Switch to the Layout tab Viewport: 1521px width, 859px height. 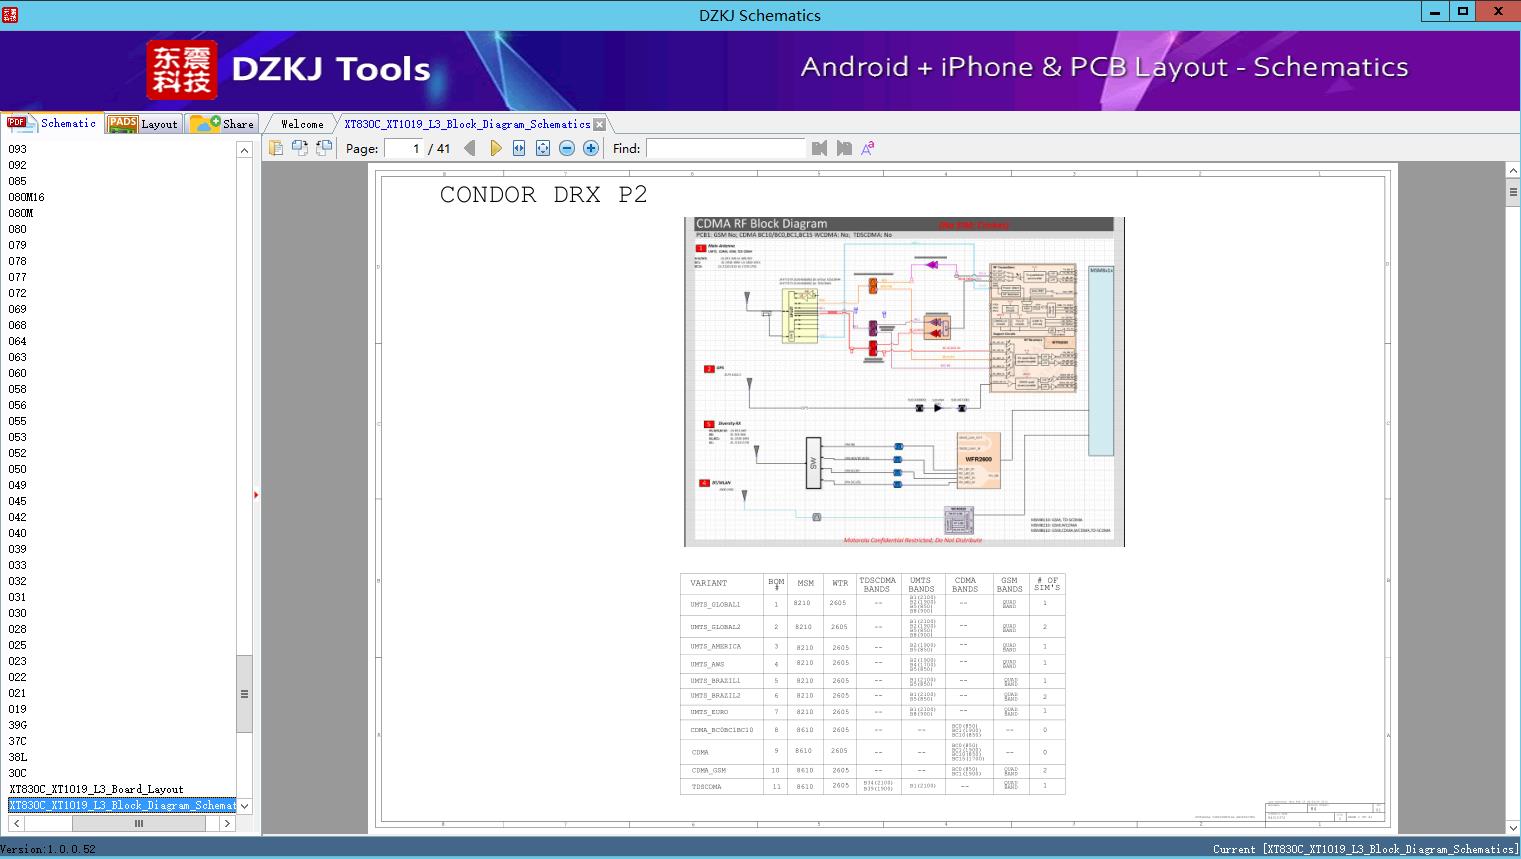(x=143, y=124)
